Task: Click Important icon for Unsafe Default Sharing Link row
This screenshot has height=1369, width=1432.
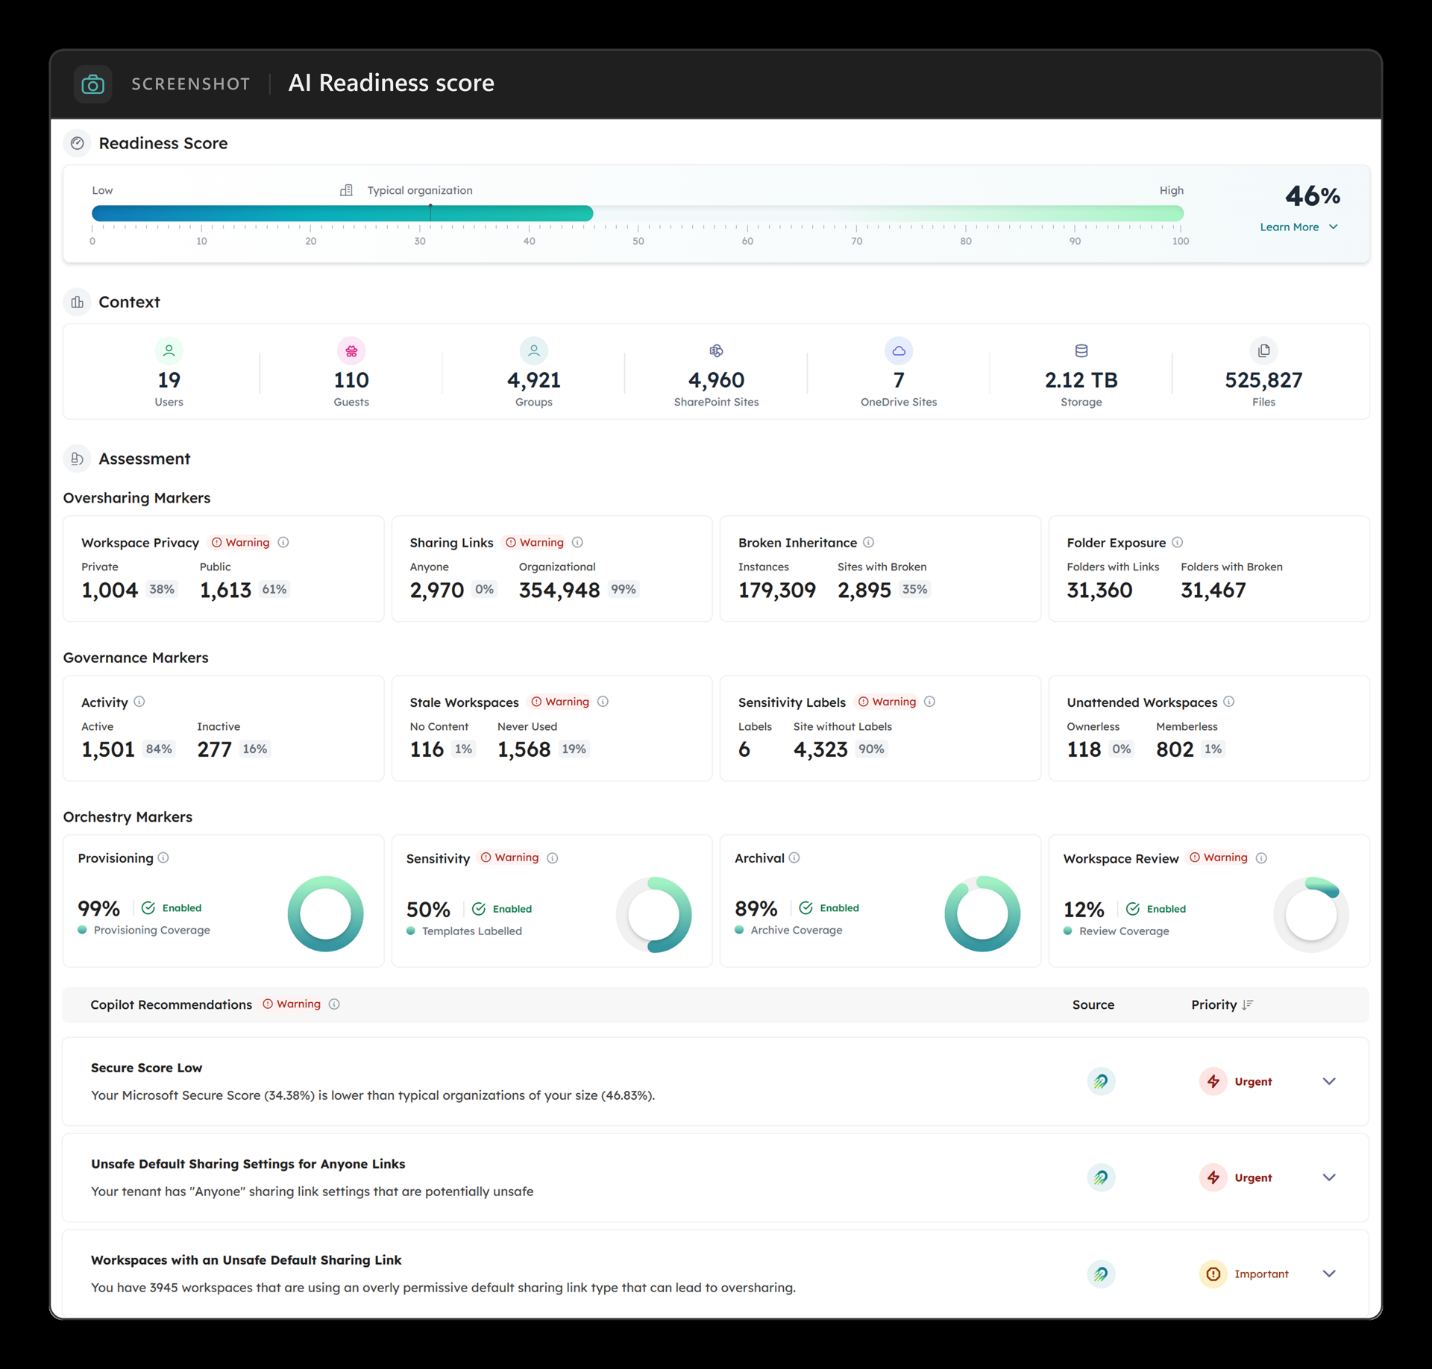Action: pyautogui.click(x=1213, y=1274)
